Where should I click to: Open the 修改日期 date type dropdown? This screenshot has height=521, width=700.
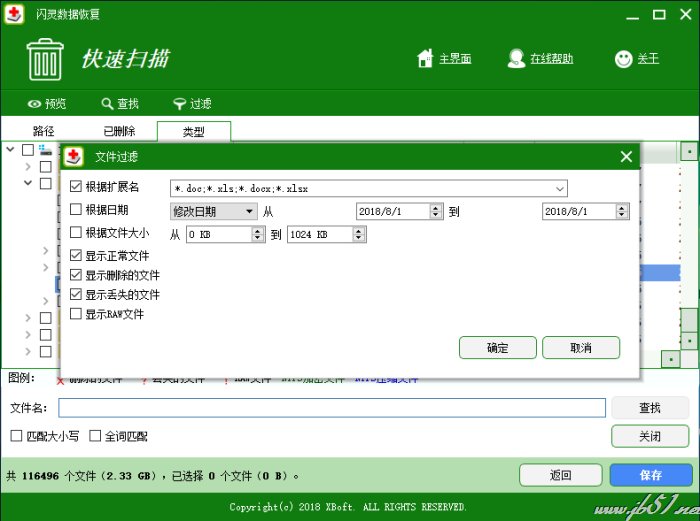click(x=213, y=211)
